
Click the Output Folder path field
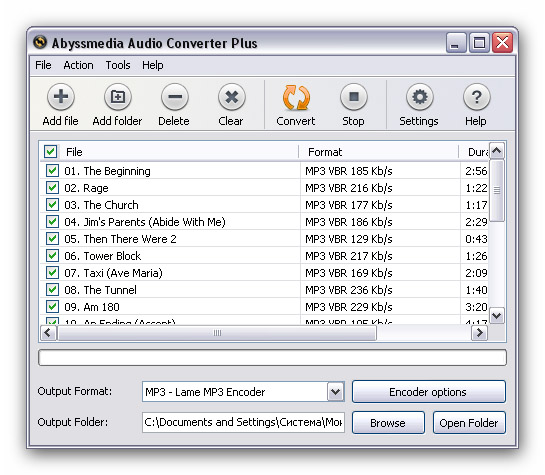click(243, 423)
